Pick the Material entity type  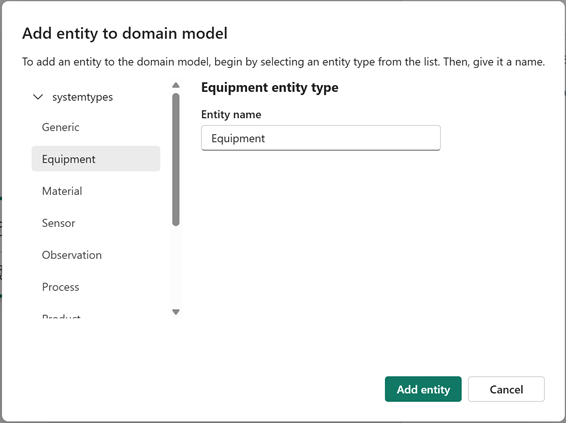point(96,191)
